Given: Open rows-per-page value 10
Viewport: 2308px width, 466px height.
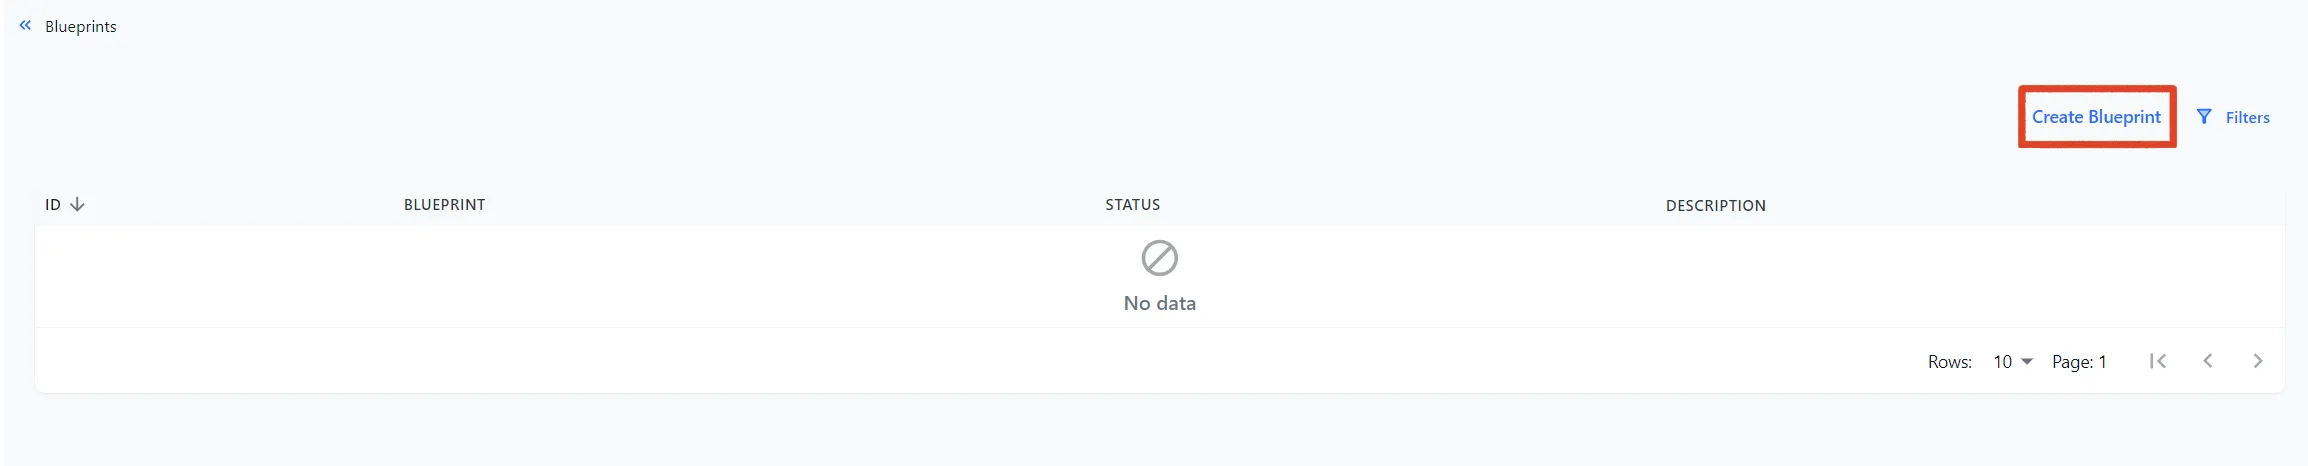Looking at the screenshot, I should (x=2002, y=362).
